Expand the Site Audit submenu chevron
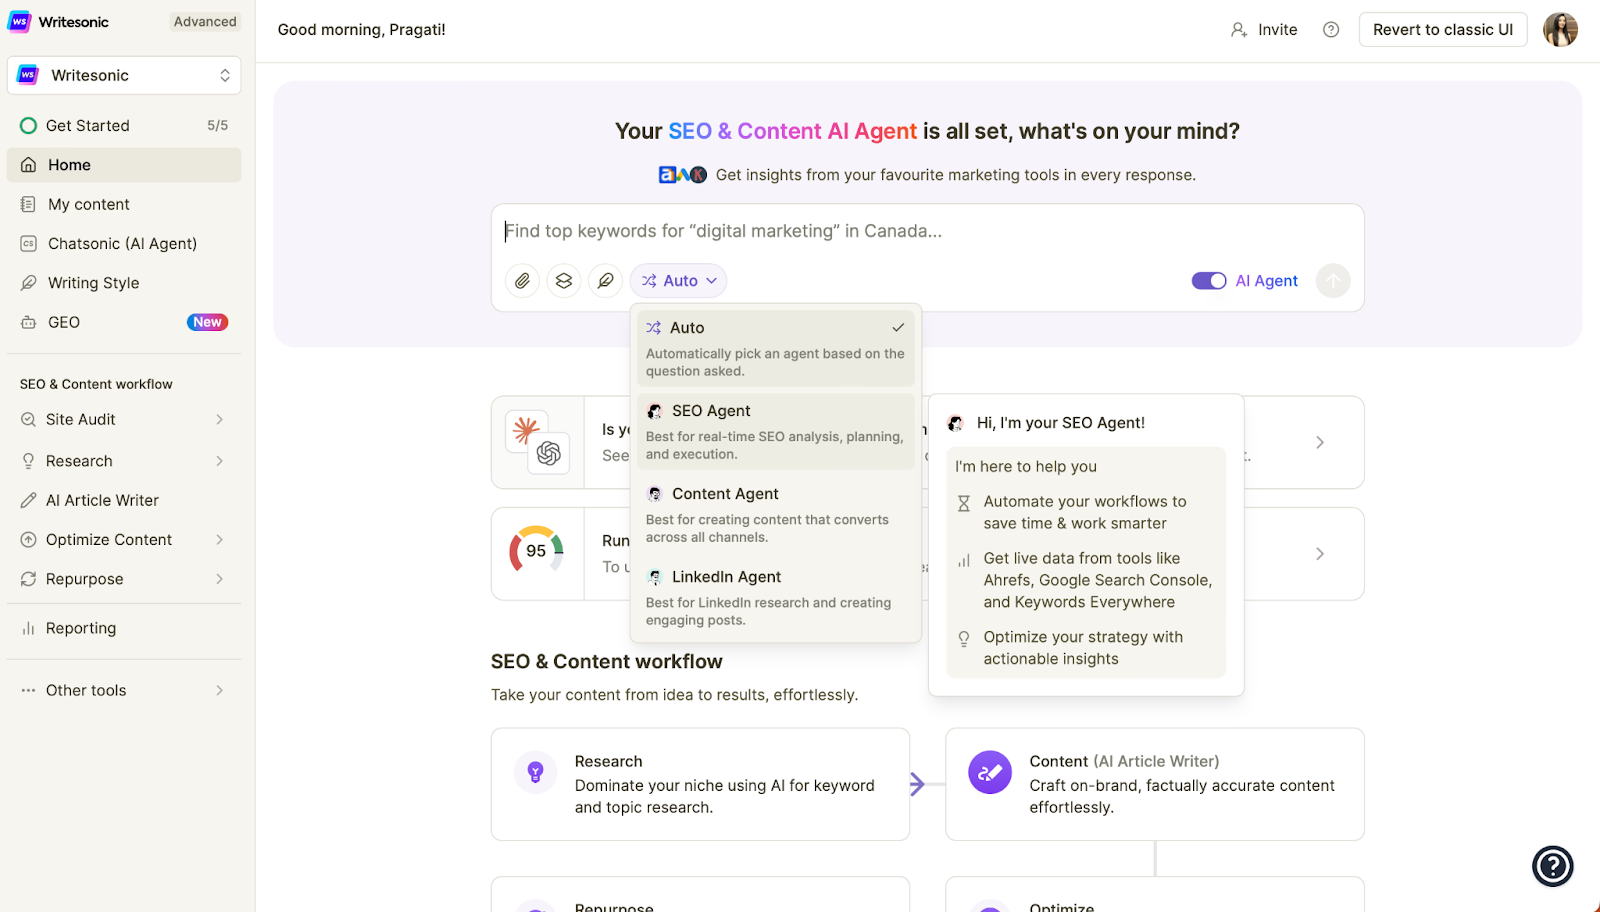The width and height of the screenshot is (1600, 912). coord(220,420)
